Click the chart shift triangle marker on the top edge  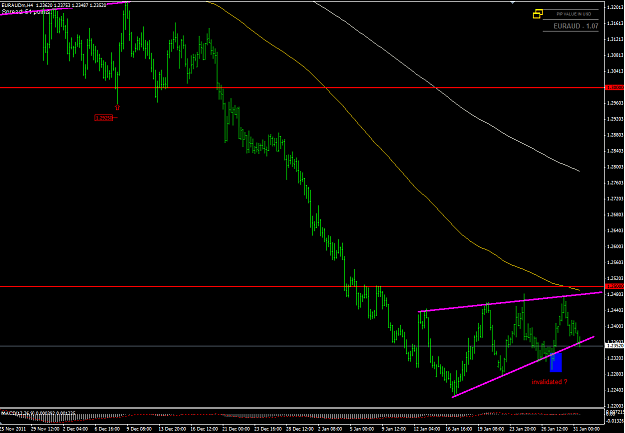tap(513, 2)
